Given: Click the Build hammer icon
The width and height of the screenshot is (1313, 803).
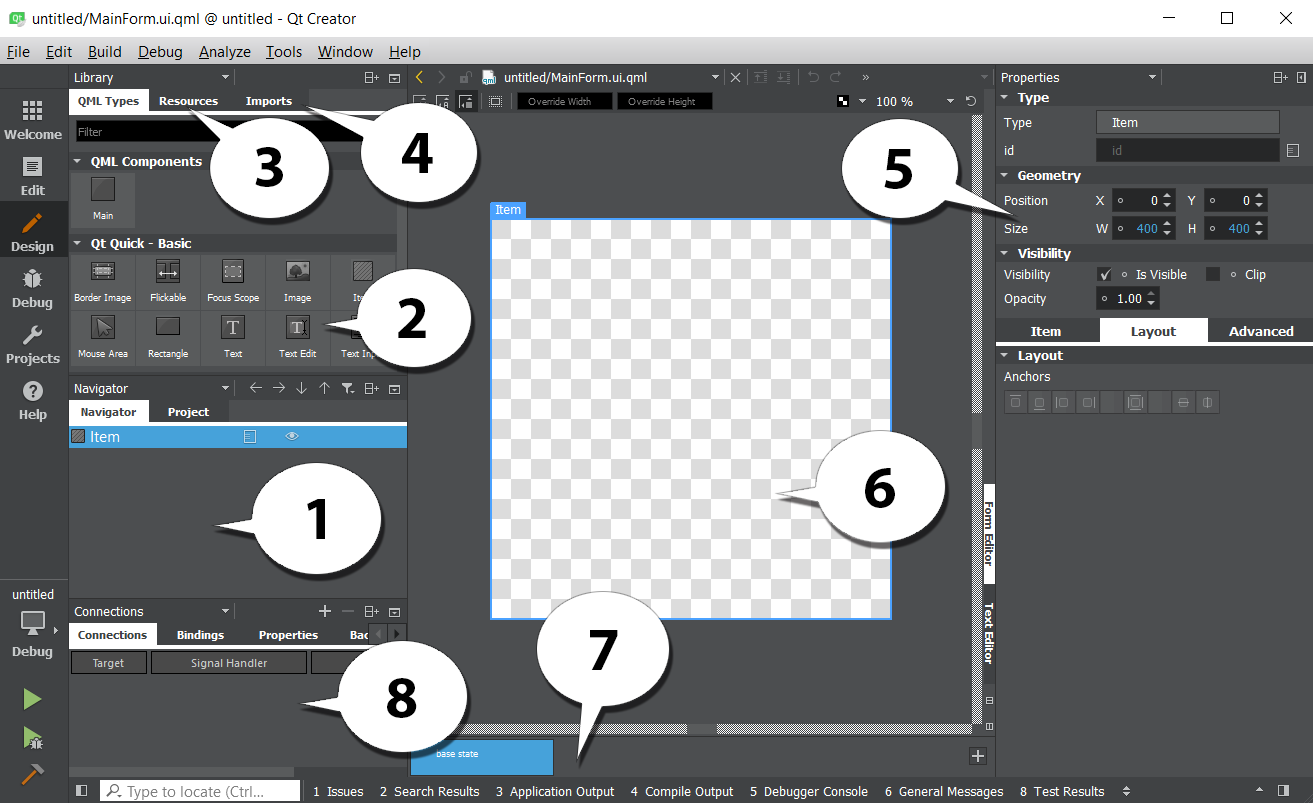Looking at the screenshot, I should coord(32,775).
